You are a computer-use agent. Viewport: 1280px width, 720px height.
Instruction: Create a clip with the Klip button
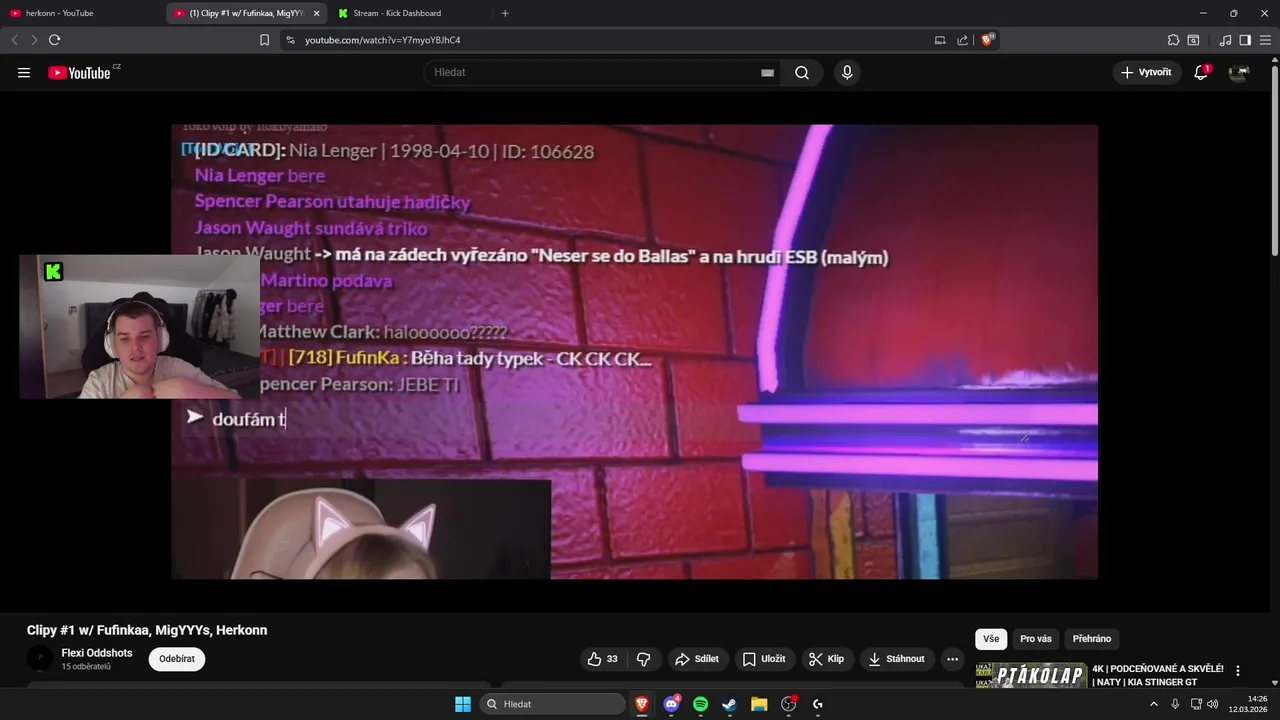click(x=826, y=659)
